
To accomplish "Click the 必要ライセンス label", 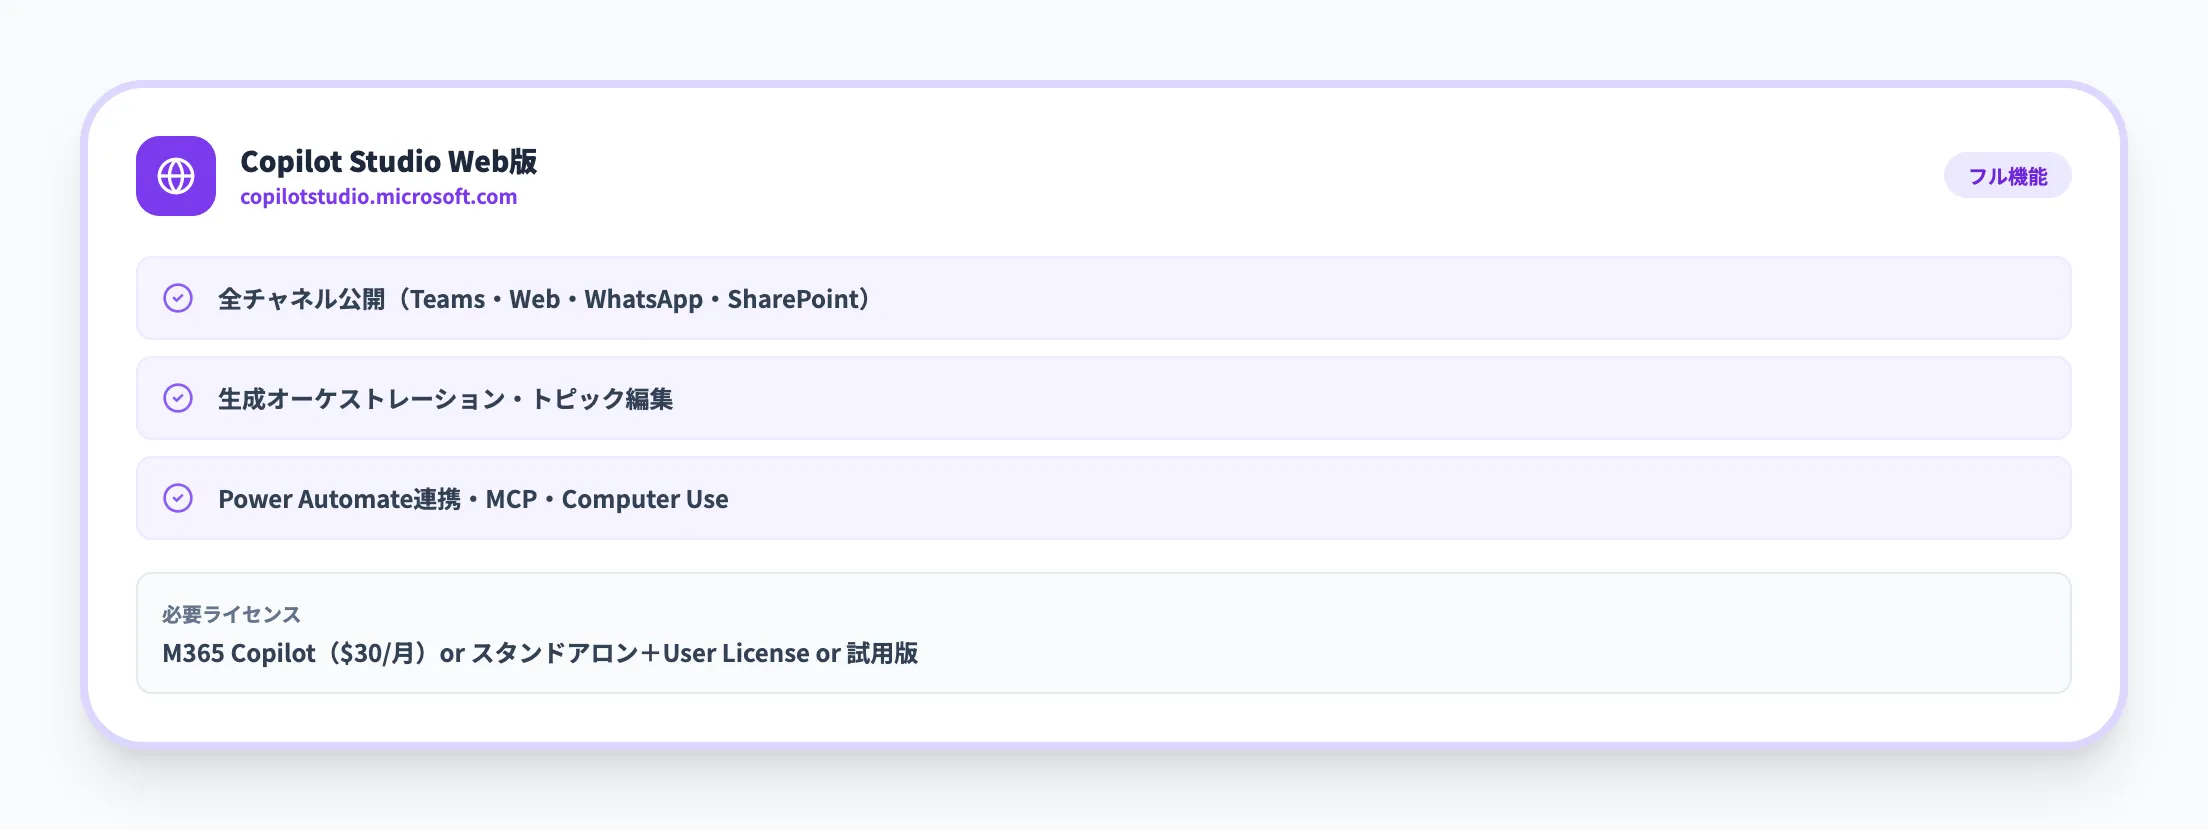I will (231, 614).
